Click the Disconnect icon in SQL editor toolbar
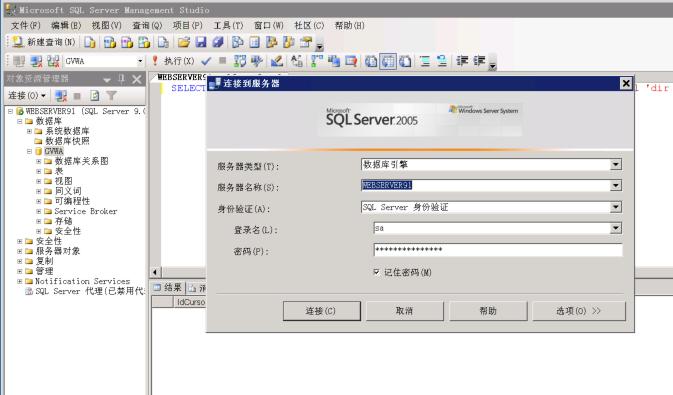 point(36,61)
